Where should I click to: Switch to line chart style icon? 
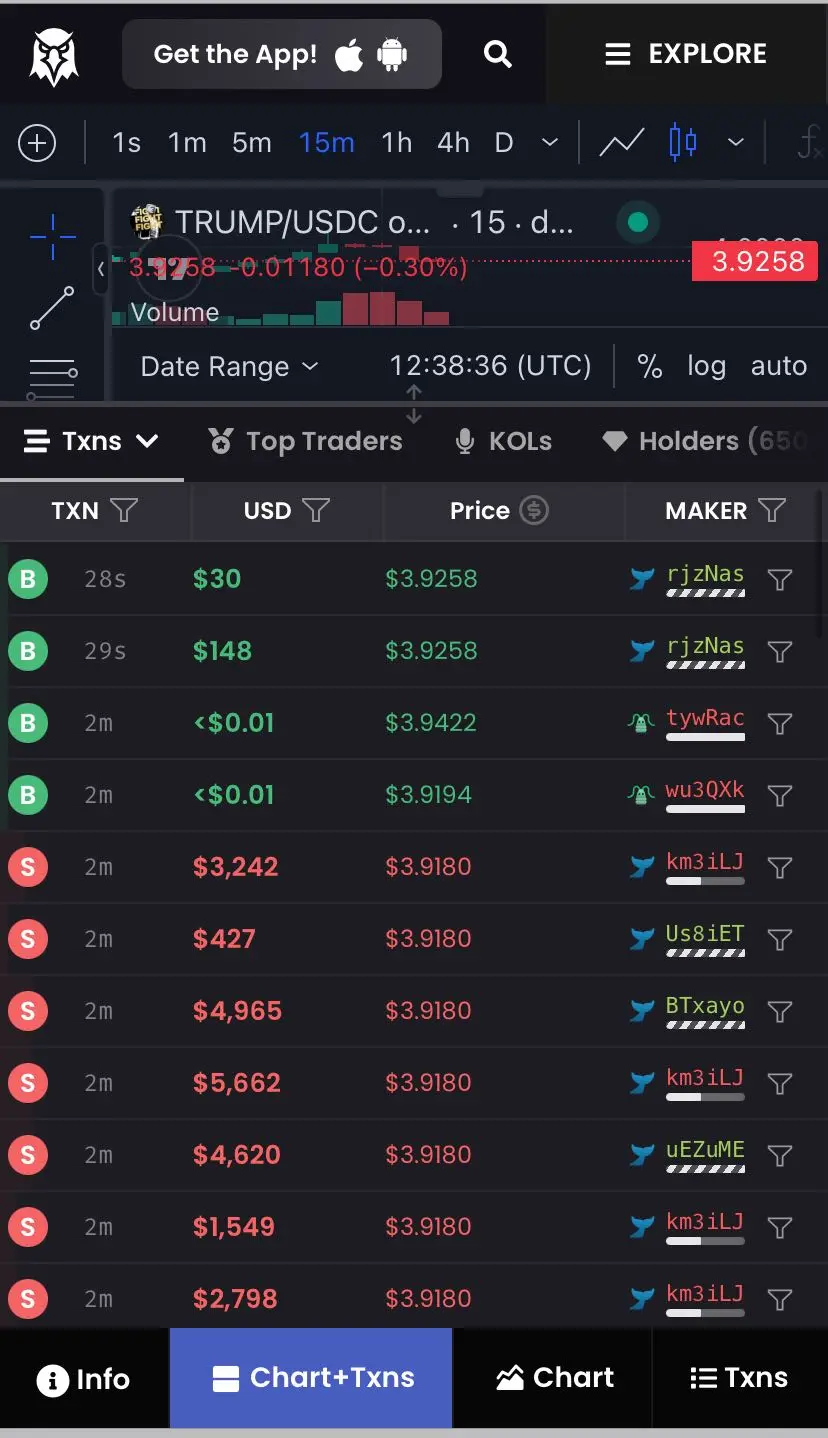(622, 143)
